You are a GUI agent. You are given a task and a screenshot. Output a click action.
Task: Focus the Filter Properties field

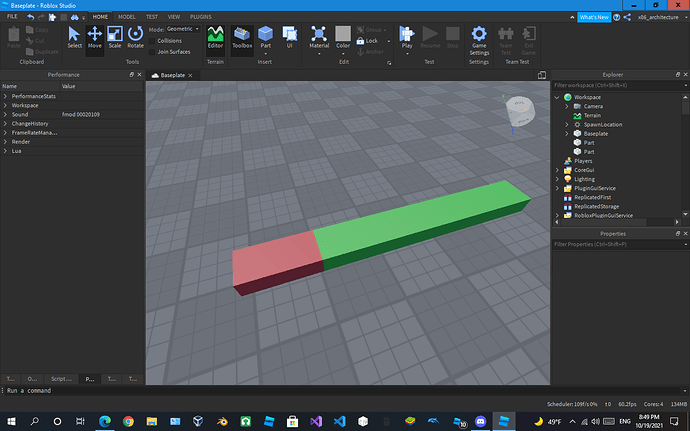click(x=618, y=244)
